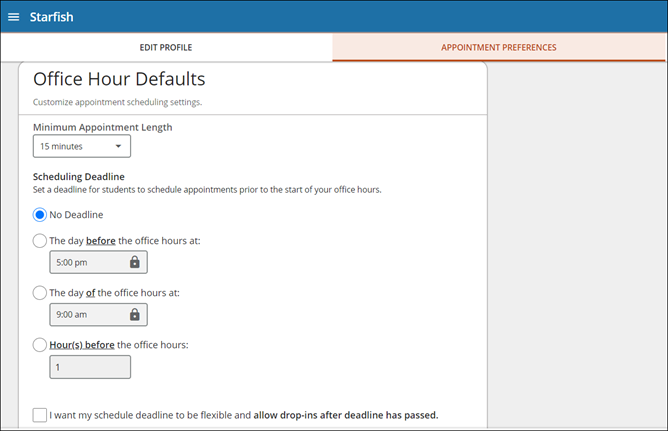Open the Appointment Preferences tab
668x431 pixels.
(x=498, y=47)
